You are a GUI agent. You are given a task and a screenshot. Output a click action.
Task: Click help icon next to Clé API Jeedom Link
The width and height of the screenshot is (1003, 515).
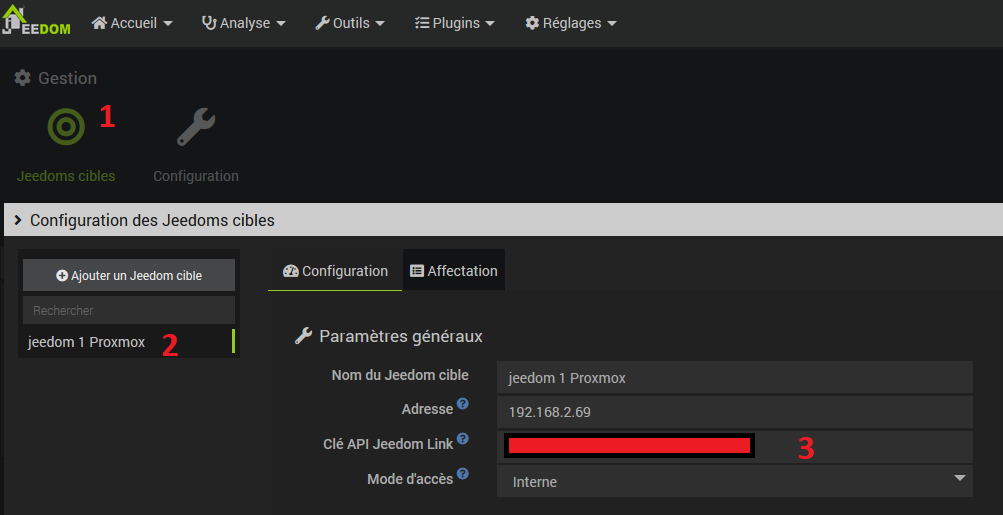(x=462, y=439)
